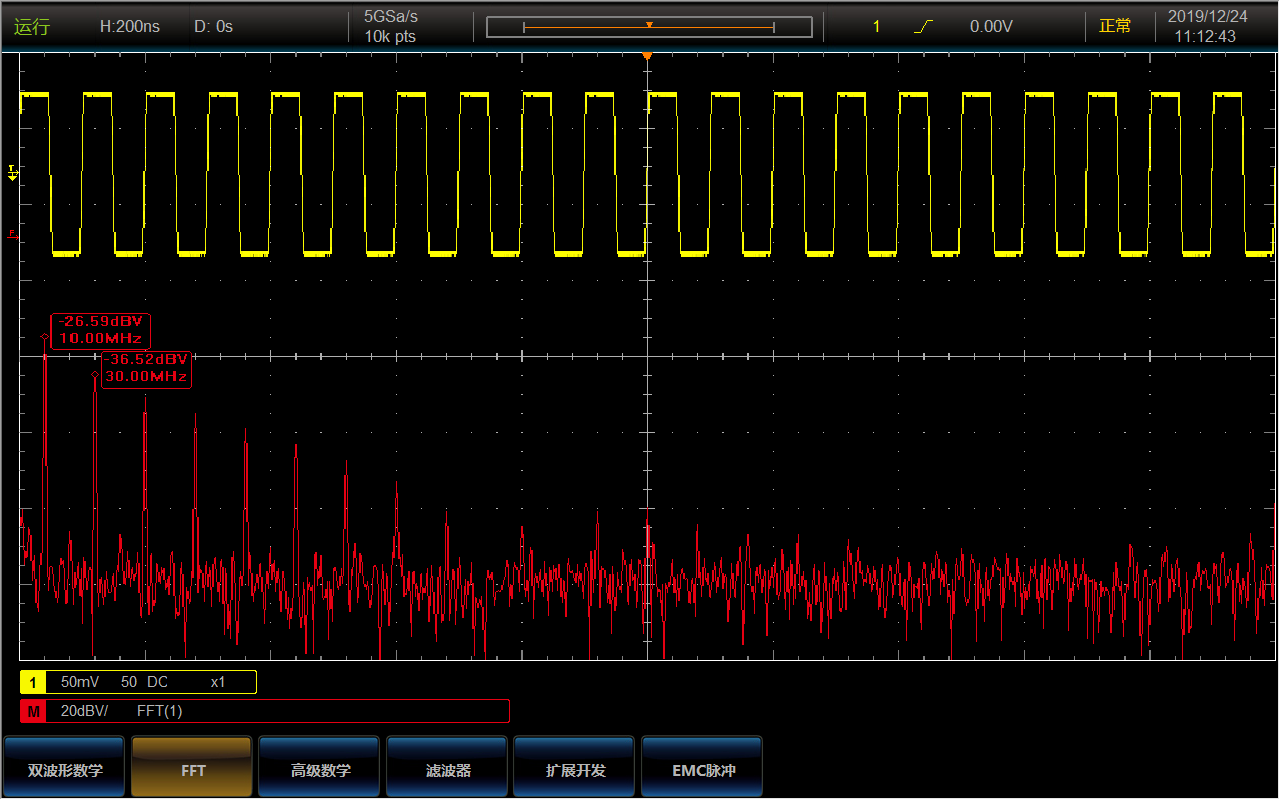
Task: Toggle the 运行 run/stop status
Action: pos(32,27)
